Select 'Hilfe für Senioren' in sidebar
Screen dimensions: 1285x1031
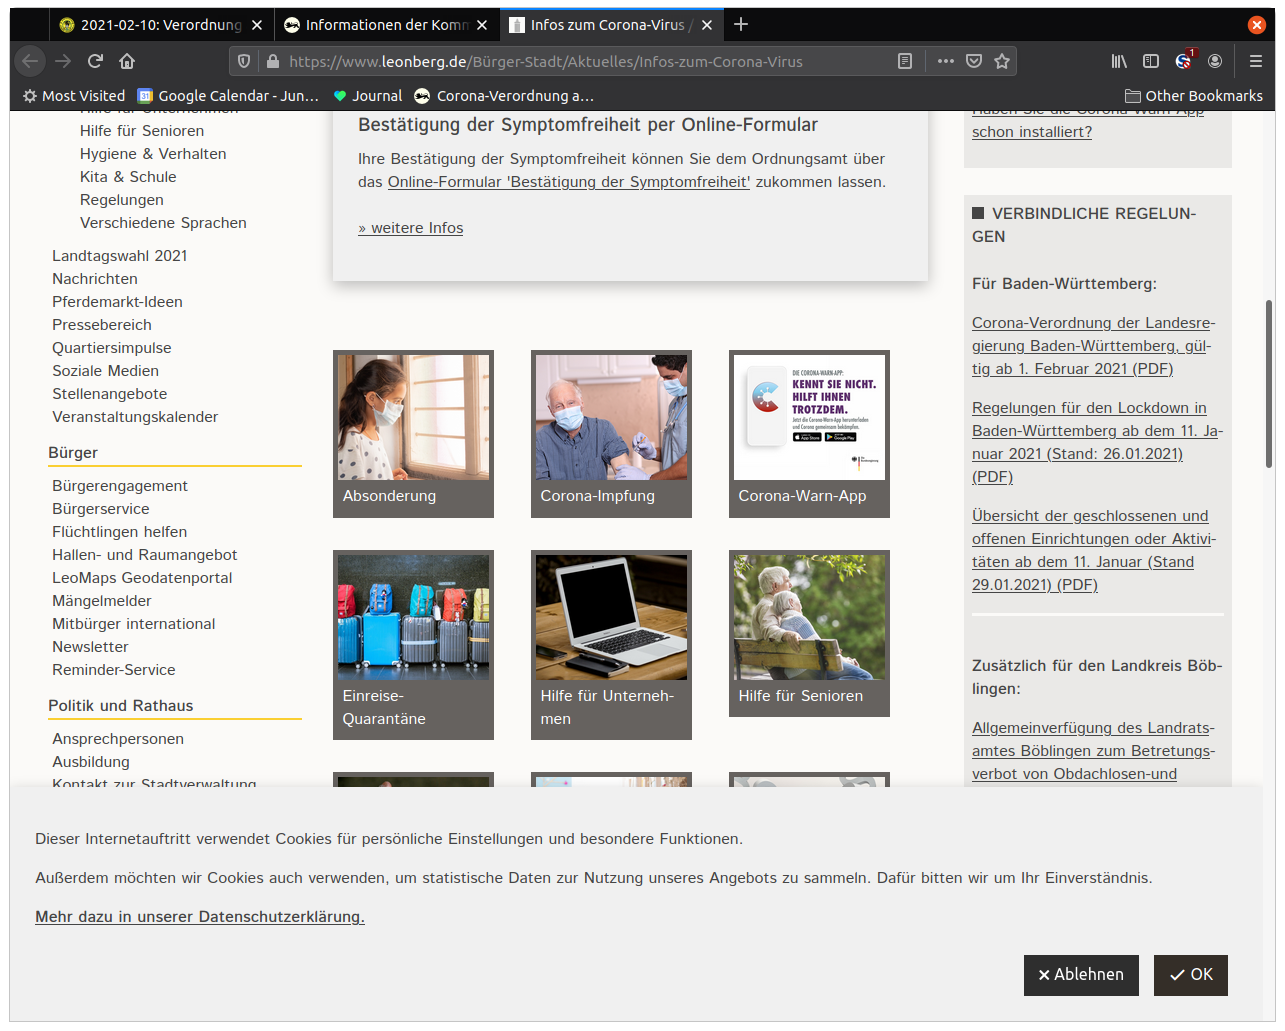click(x=142, y=131)
